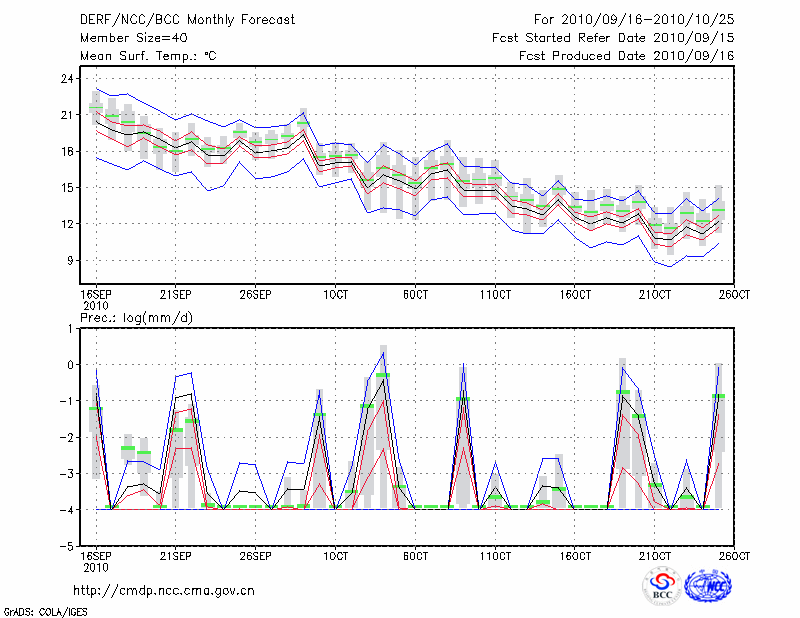Click −5 on the precipitation y-axis
Image resolution: width=800 pixels, height=618 pixels.
point(67,547)
